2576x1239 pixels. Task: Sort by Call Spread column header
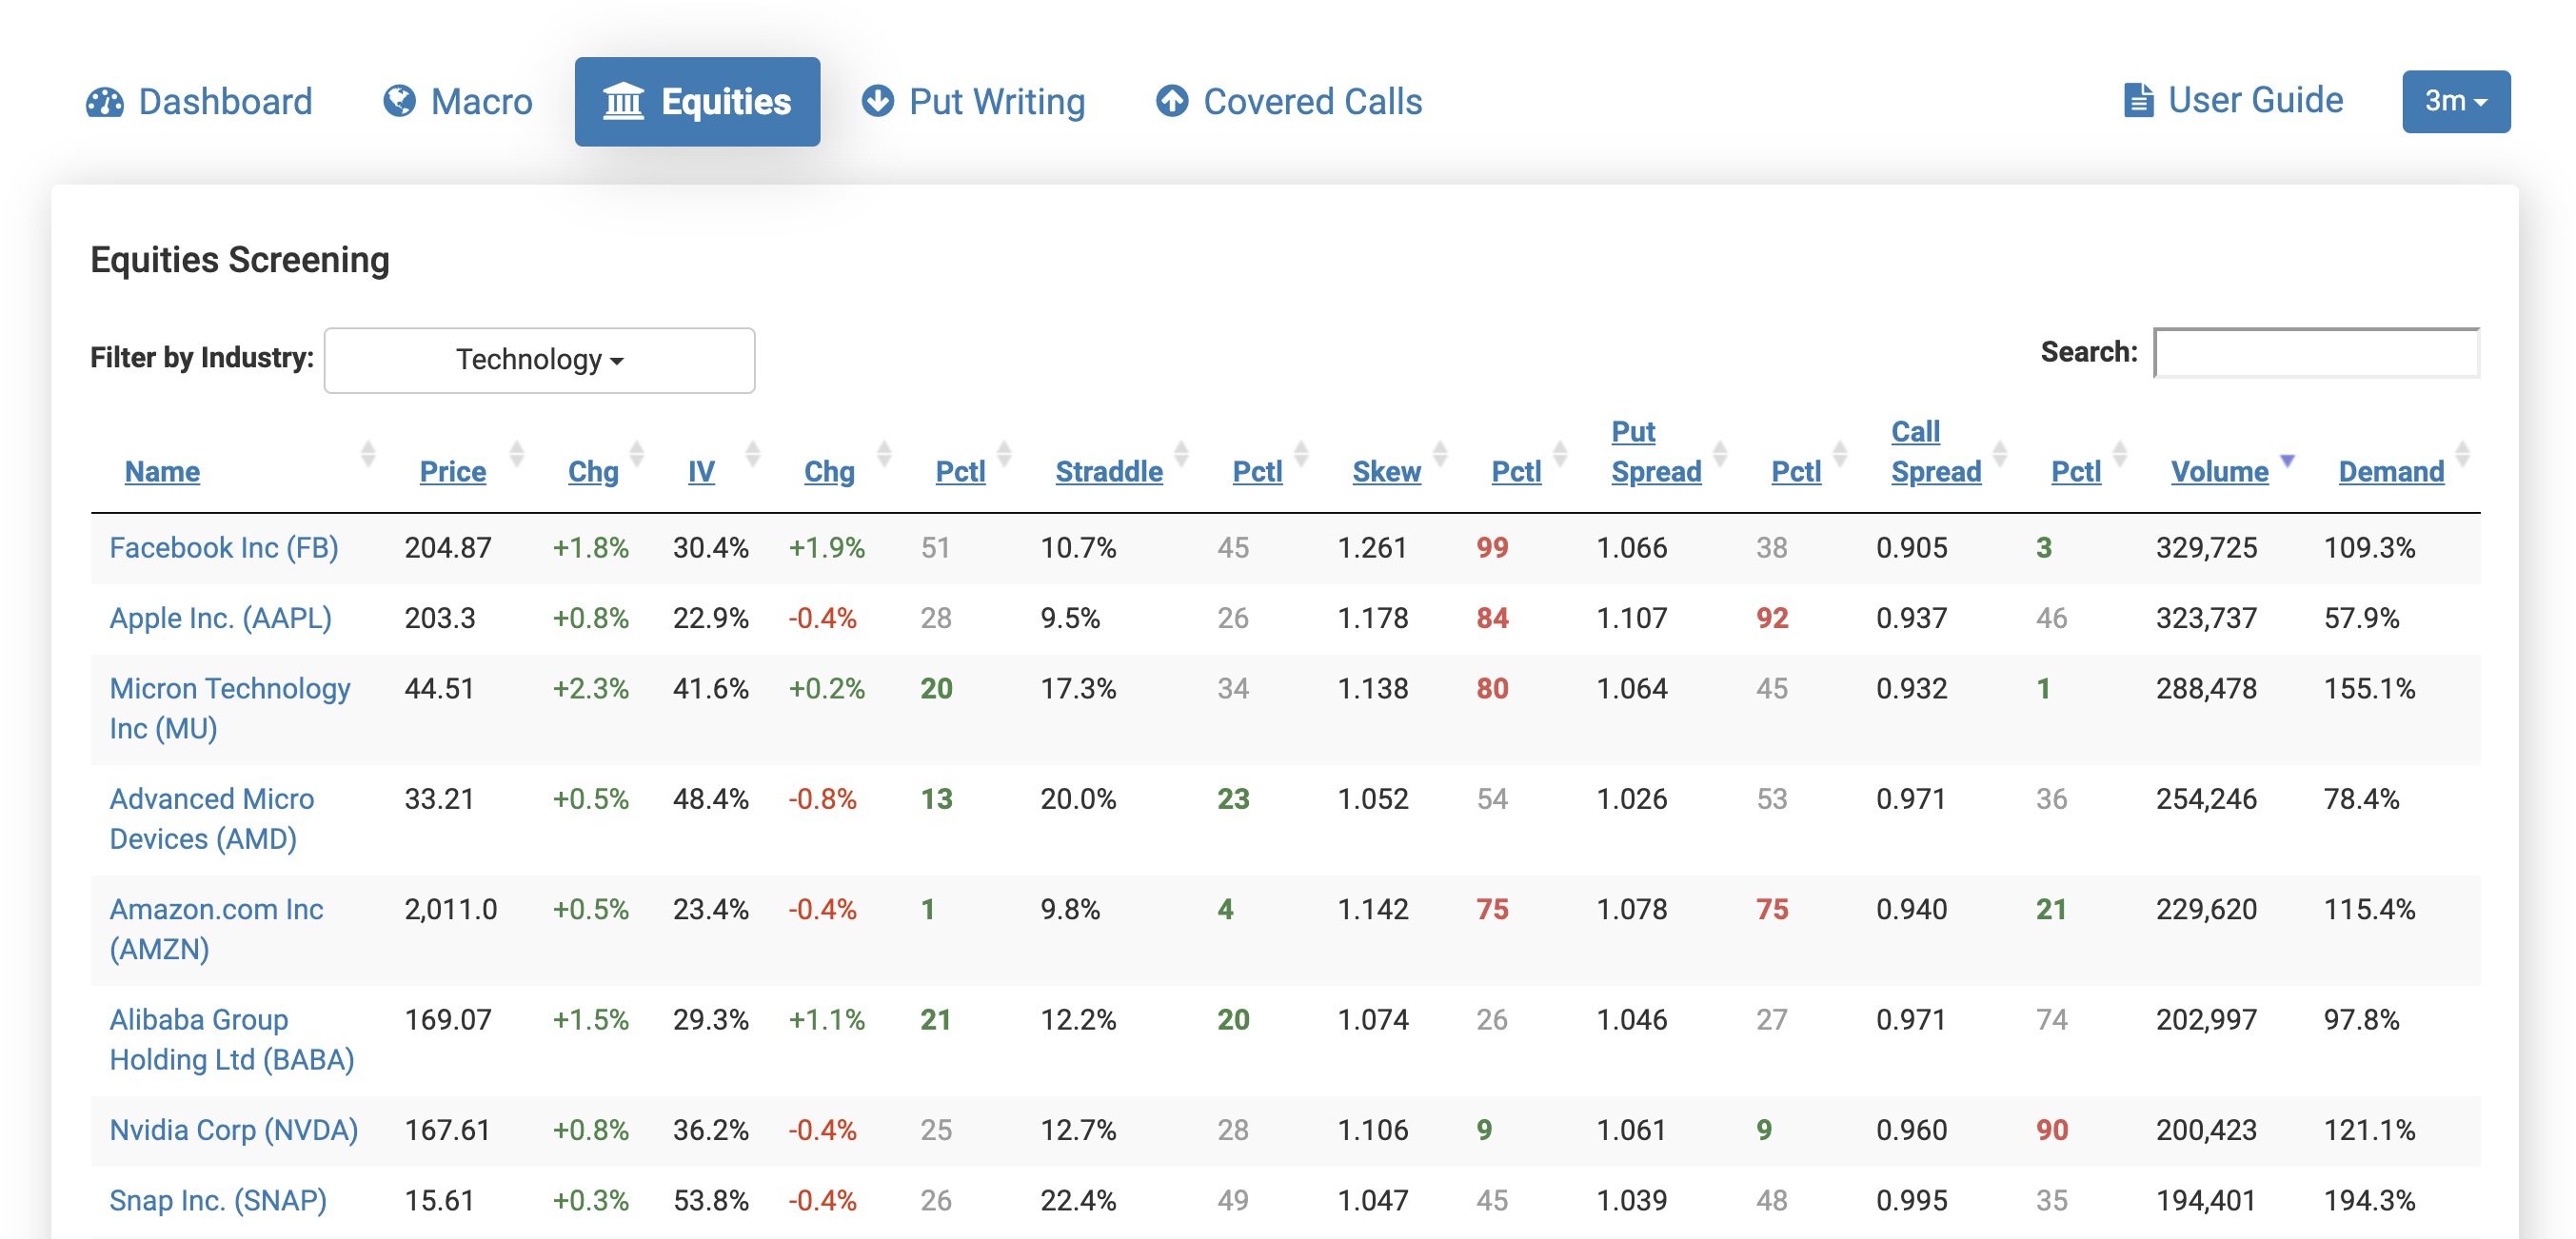click(x=1936, y=451)
